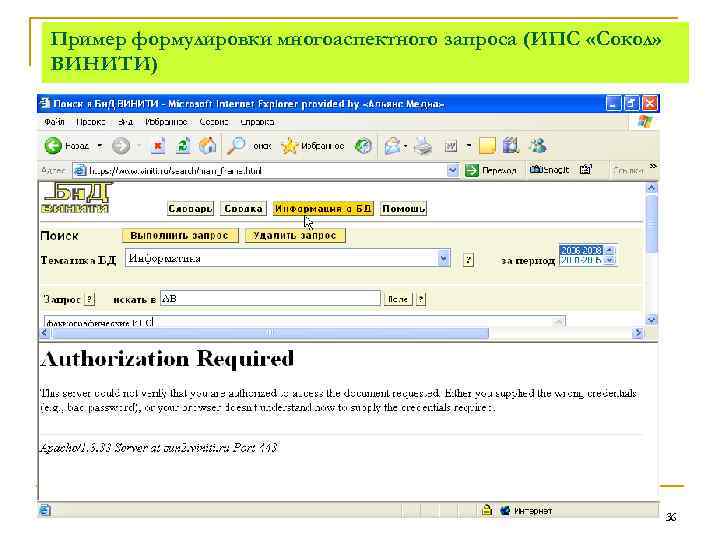
Task: Click the frame's horizontal scrollbar thumb
Action: [270, 333]
